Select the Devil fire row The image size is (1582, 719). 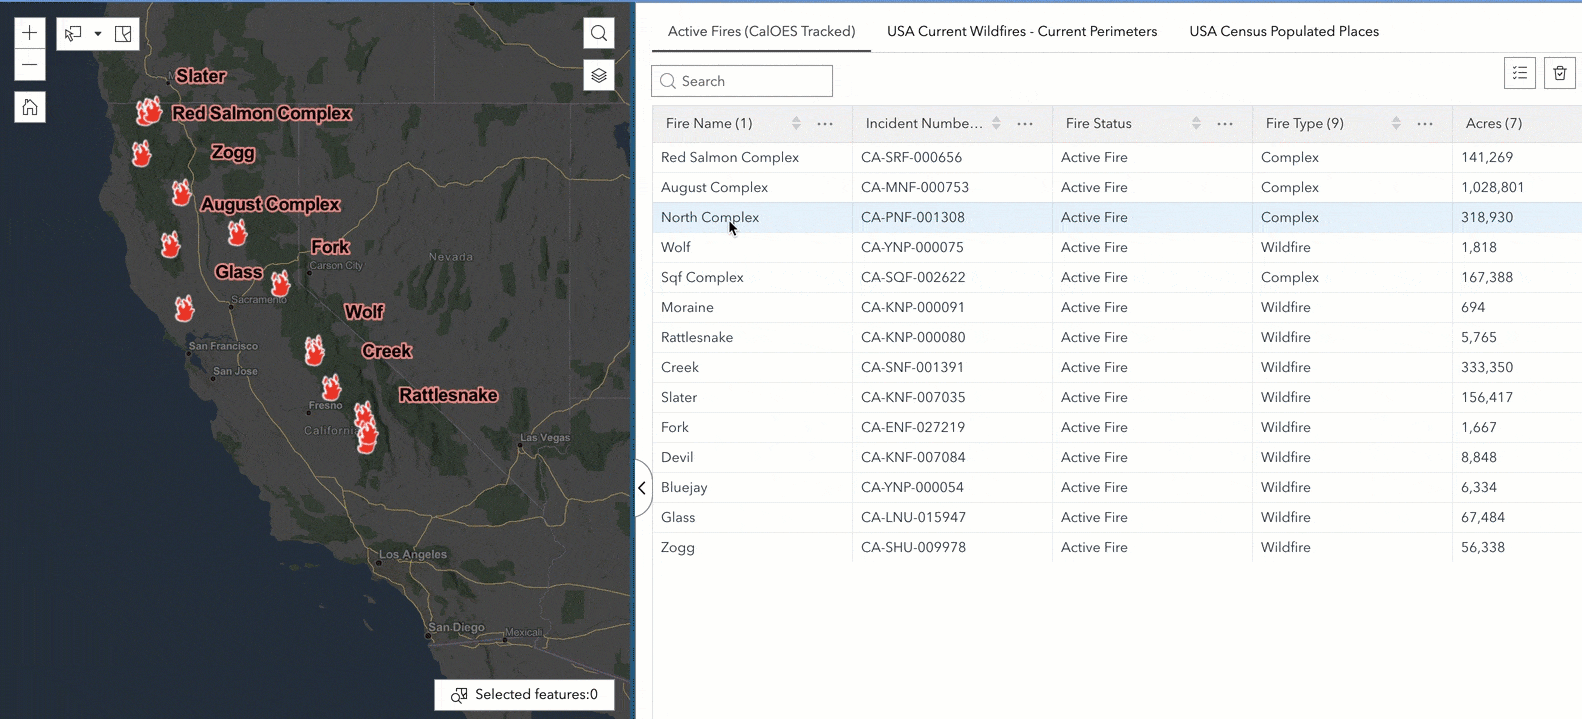1117,457
